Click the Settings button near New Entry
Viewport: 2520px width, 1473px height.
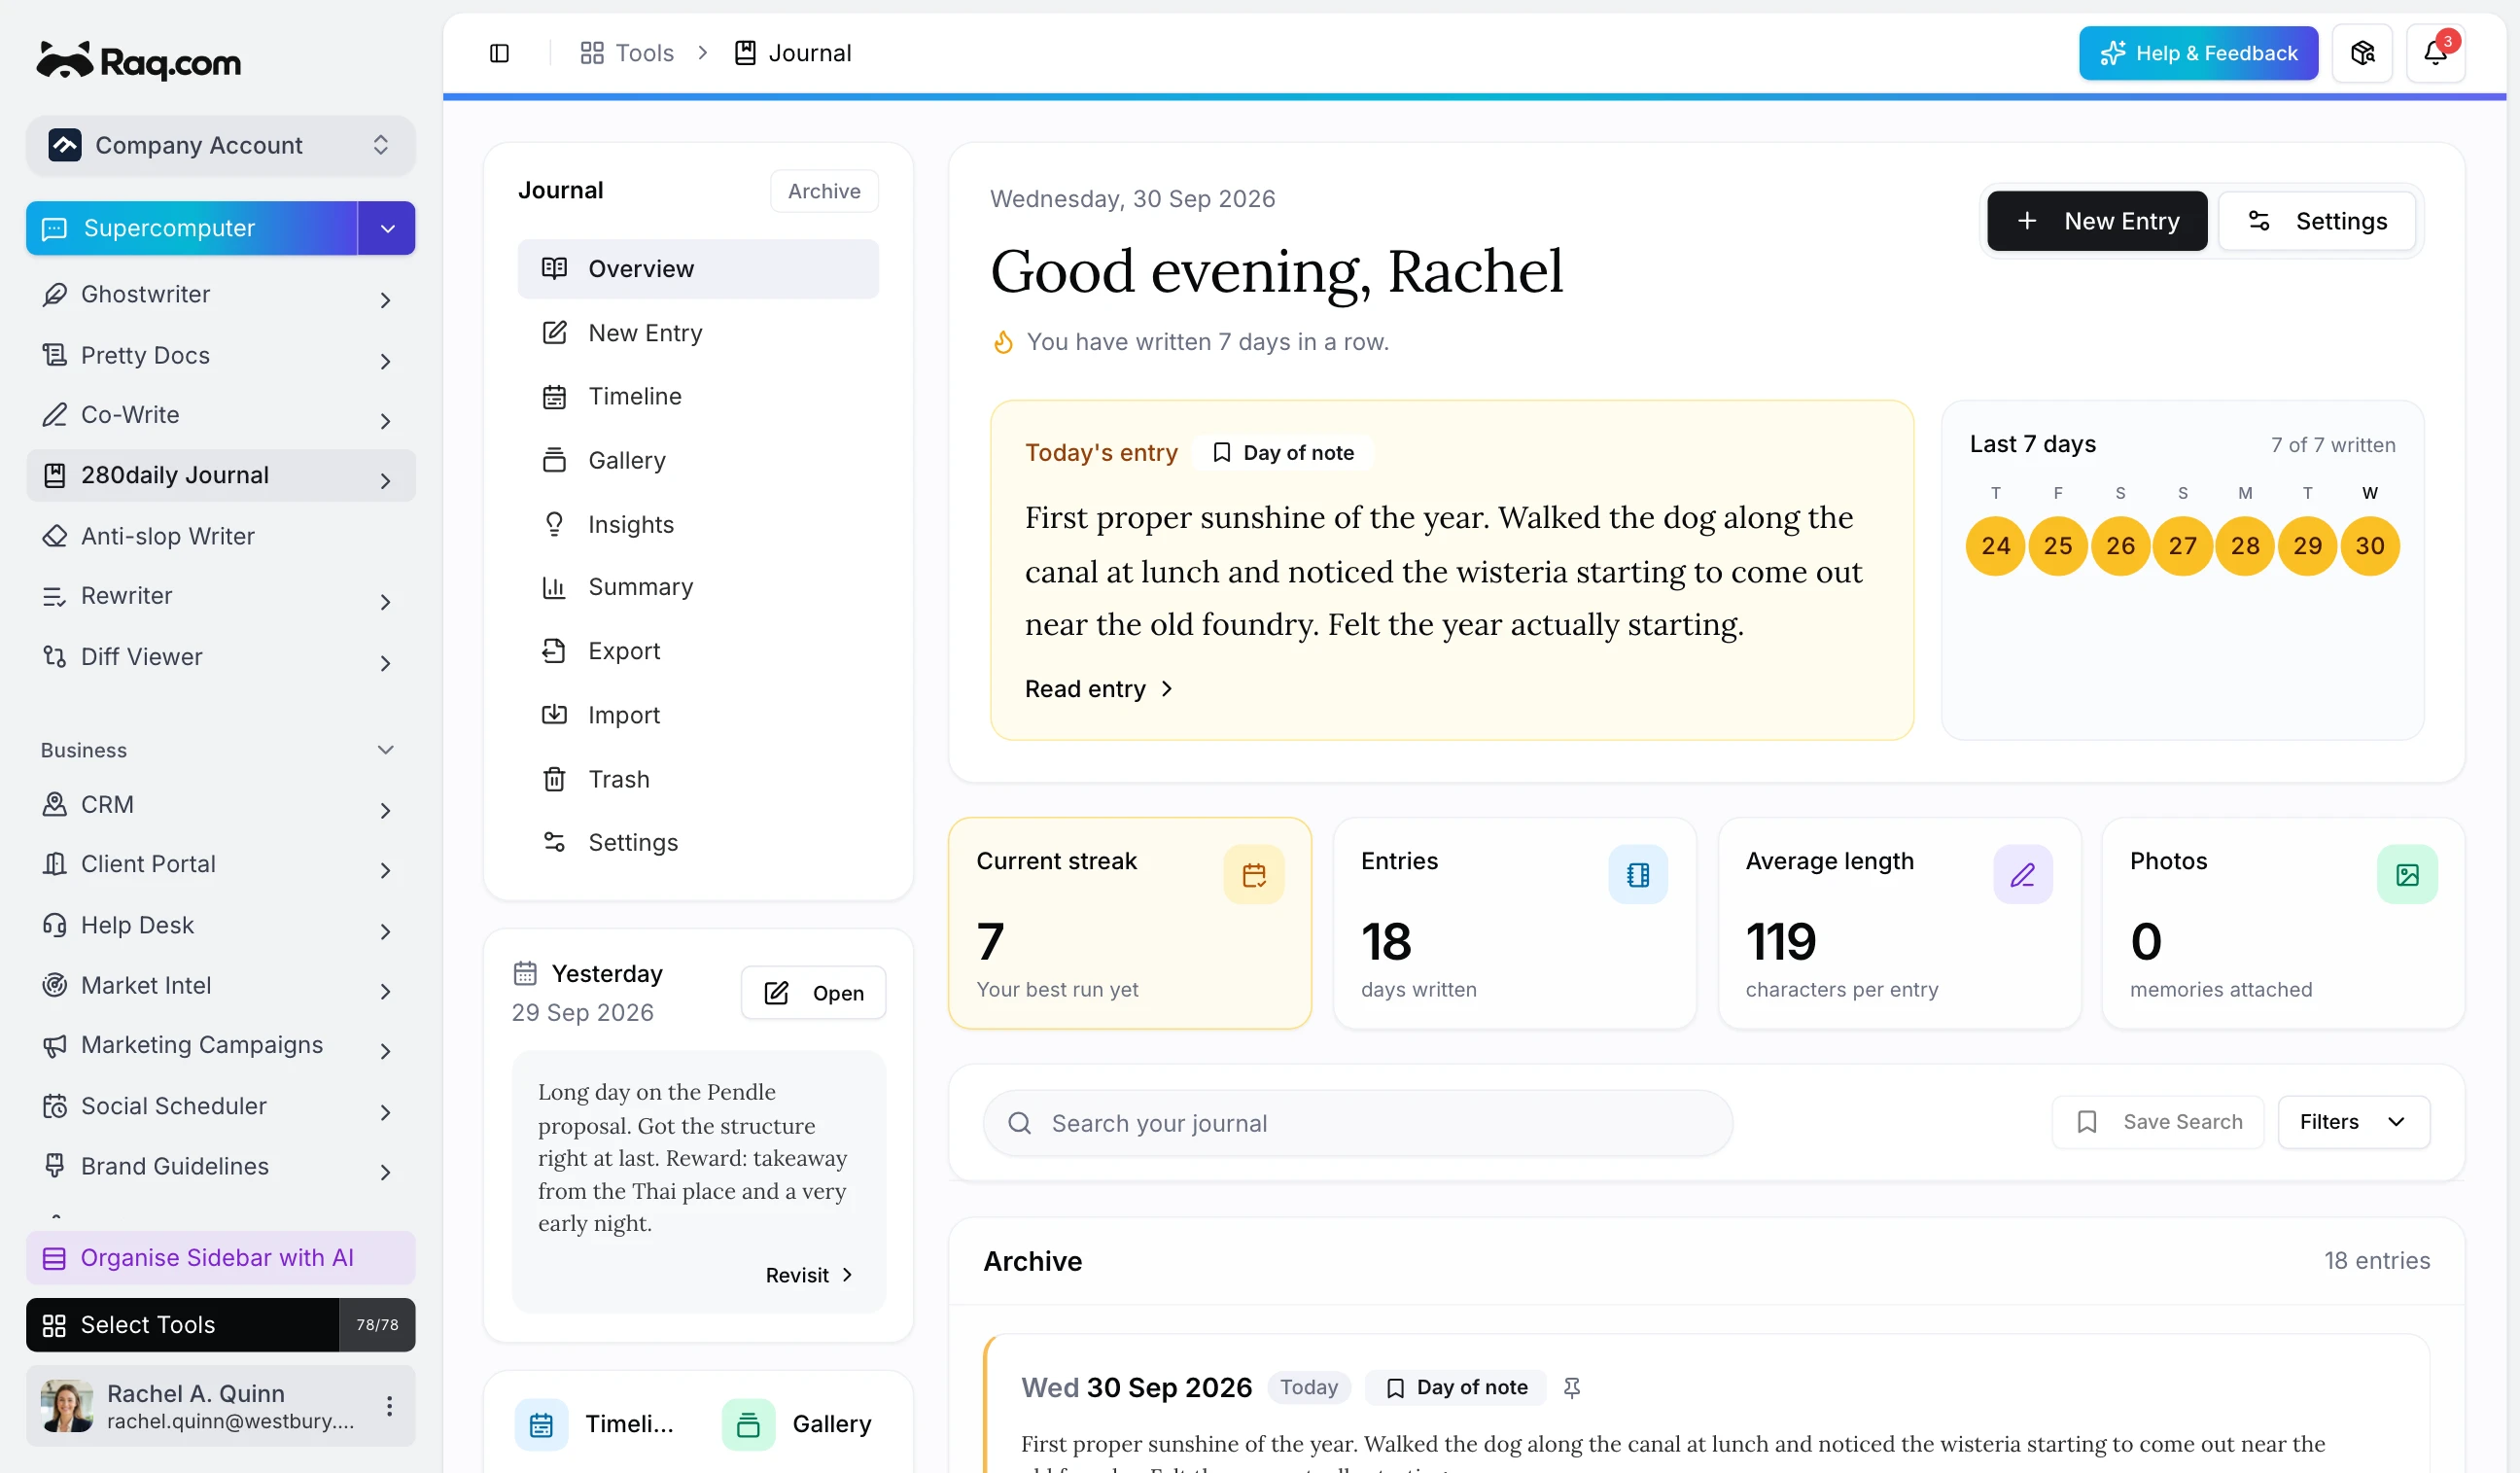coord(2316,221)
